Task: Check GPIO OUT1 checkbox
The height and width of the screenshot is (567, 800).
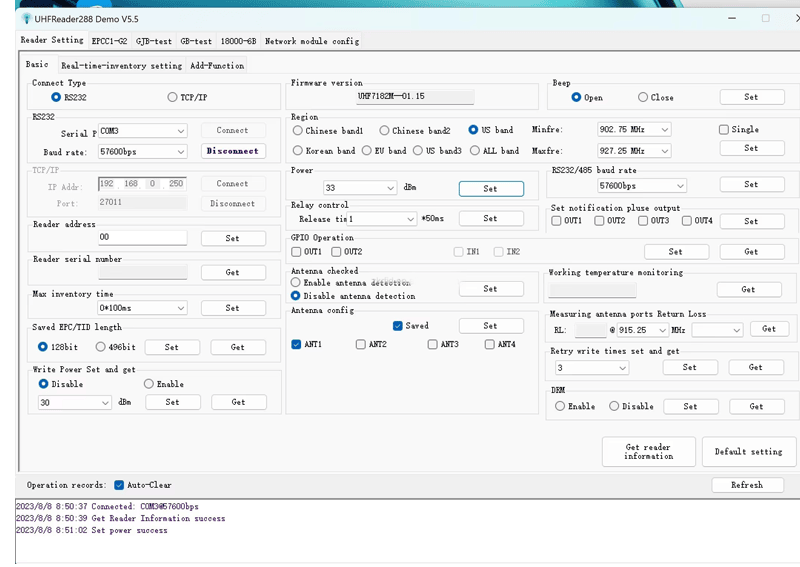Action: coord(306,252)
